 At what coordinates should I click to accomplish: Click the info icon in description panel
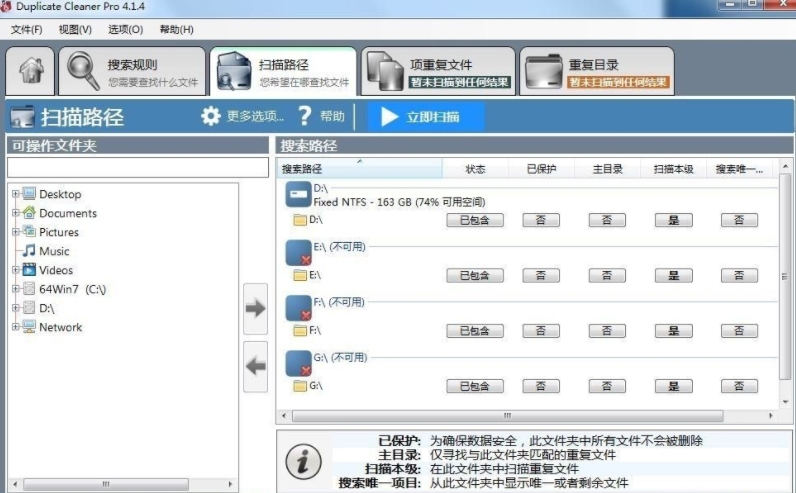tap(303, 462)
